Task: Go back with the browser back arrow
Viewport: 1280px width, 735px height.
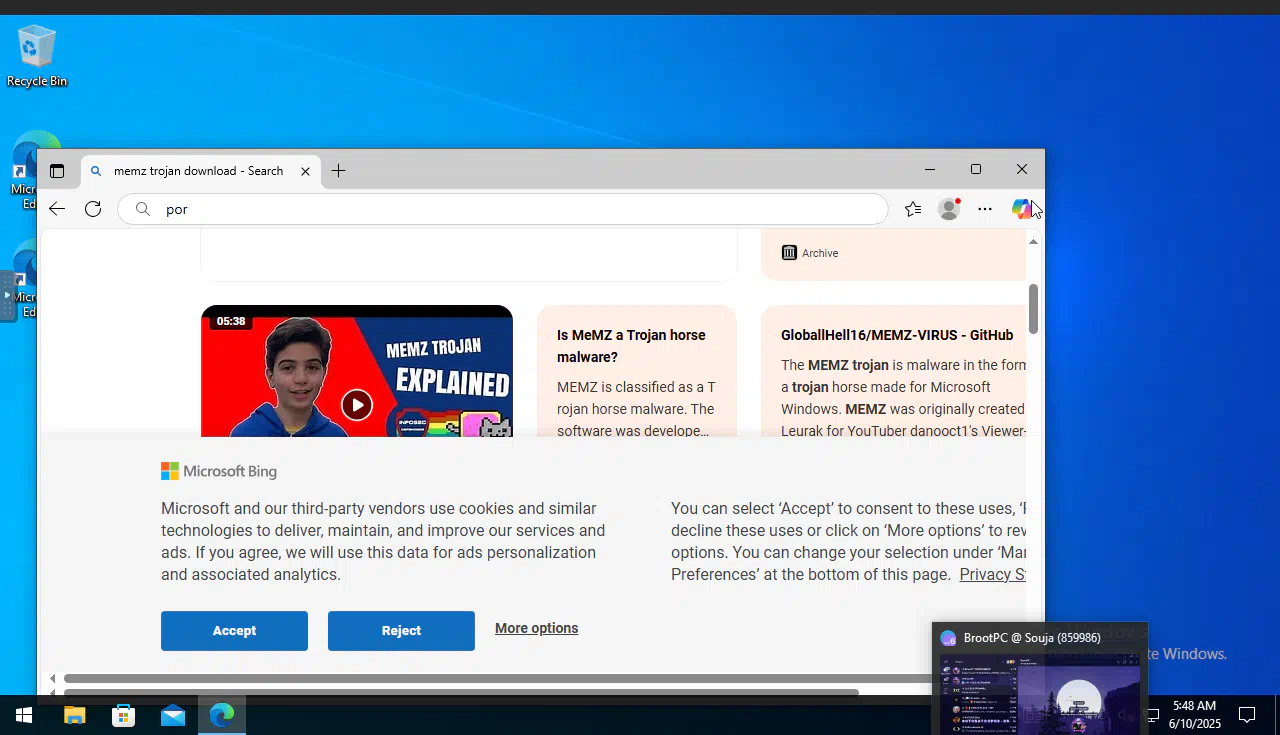Action: (57, 209)
